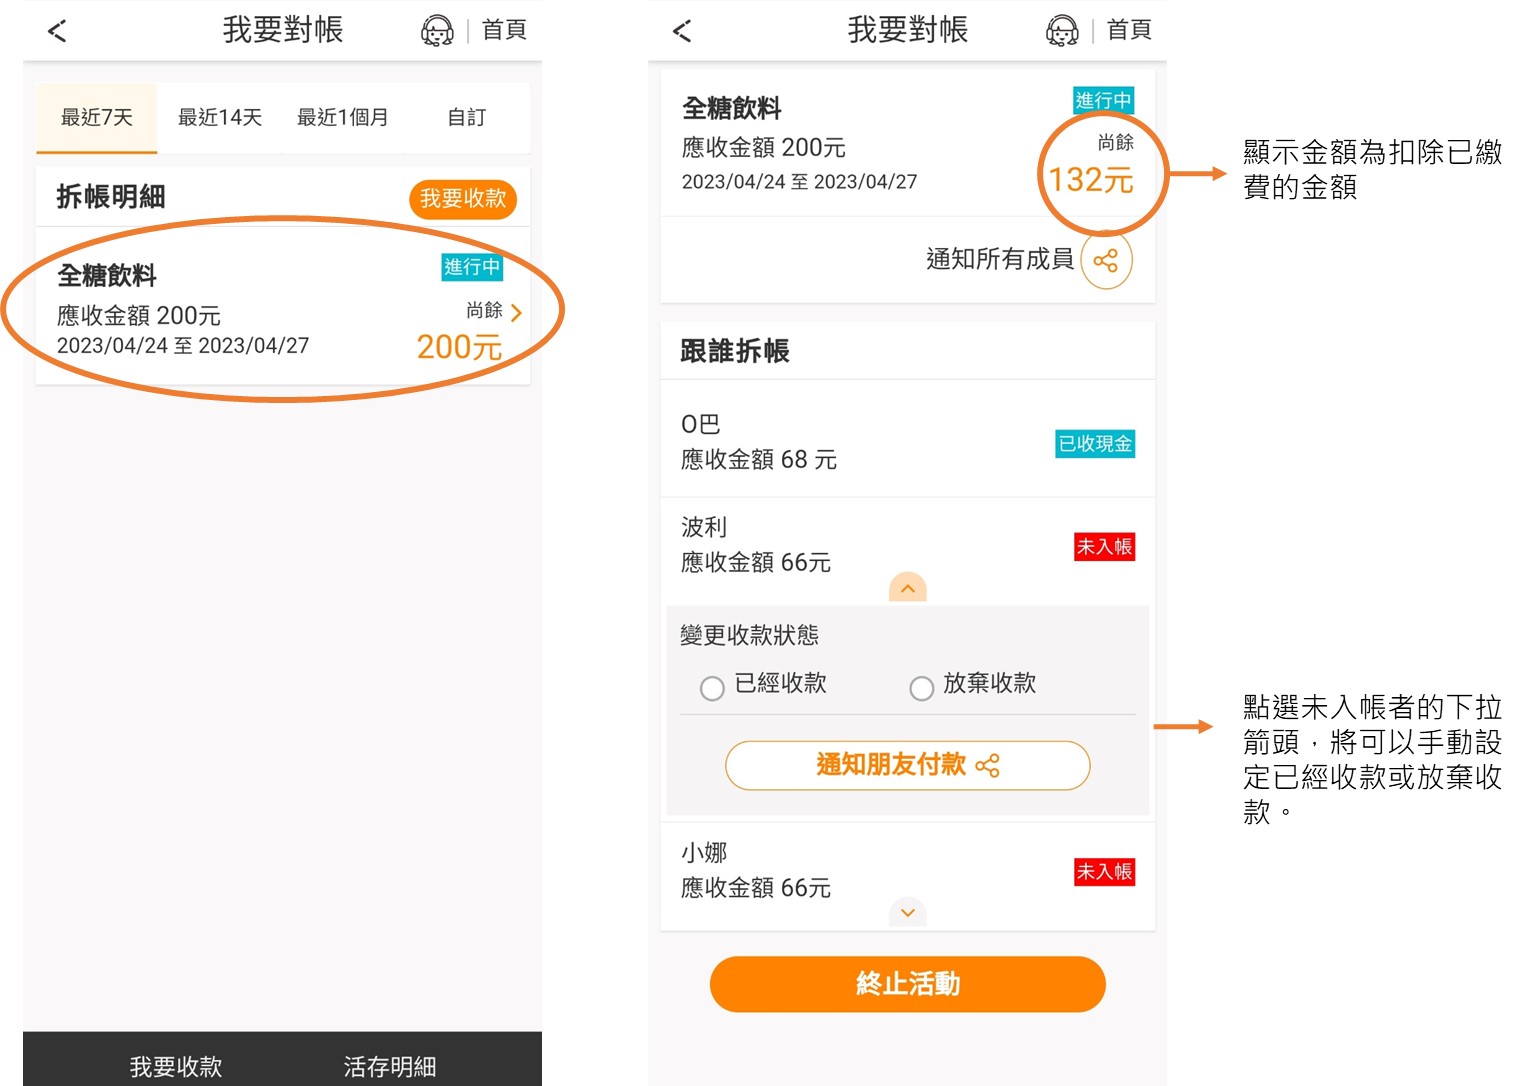Select the 已經收款 radio button

[712, 688]
